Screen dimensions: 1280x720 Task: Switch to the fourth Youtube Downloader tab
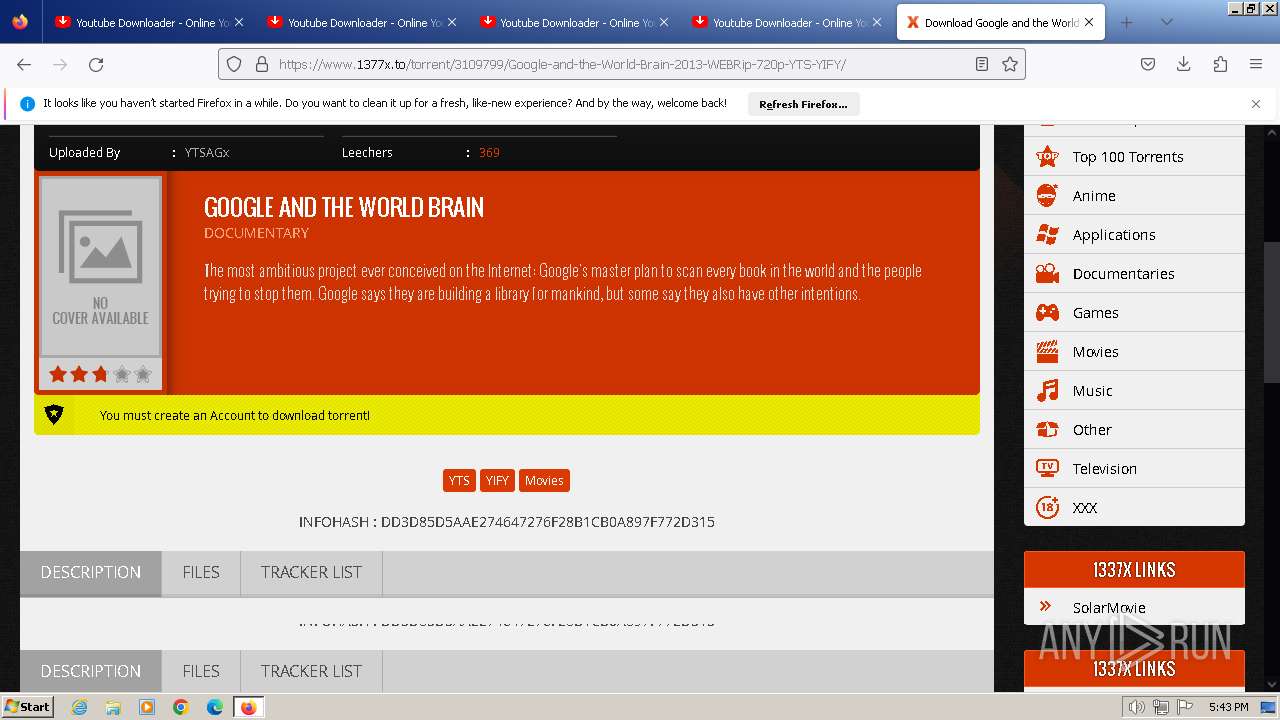coord(785,22)
